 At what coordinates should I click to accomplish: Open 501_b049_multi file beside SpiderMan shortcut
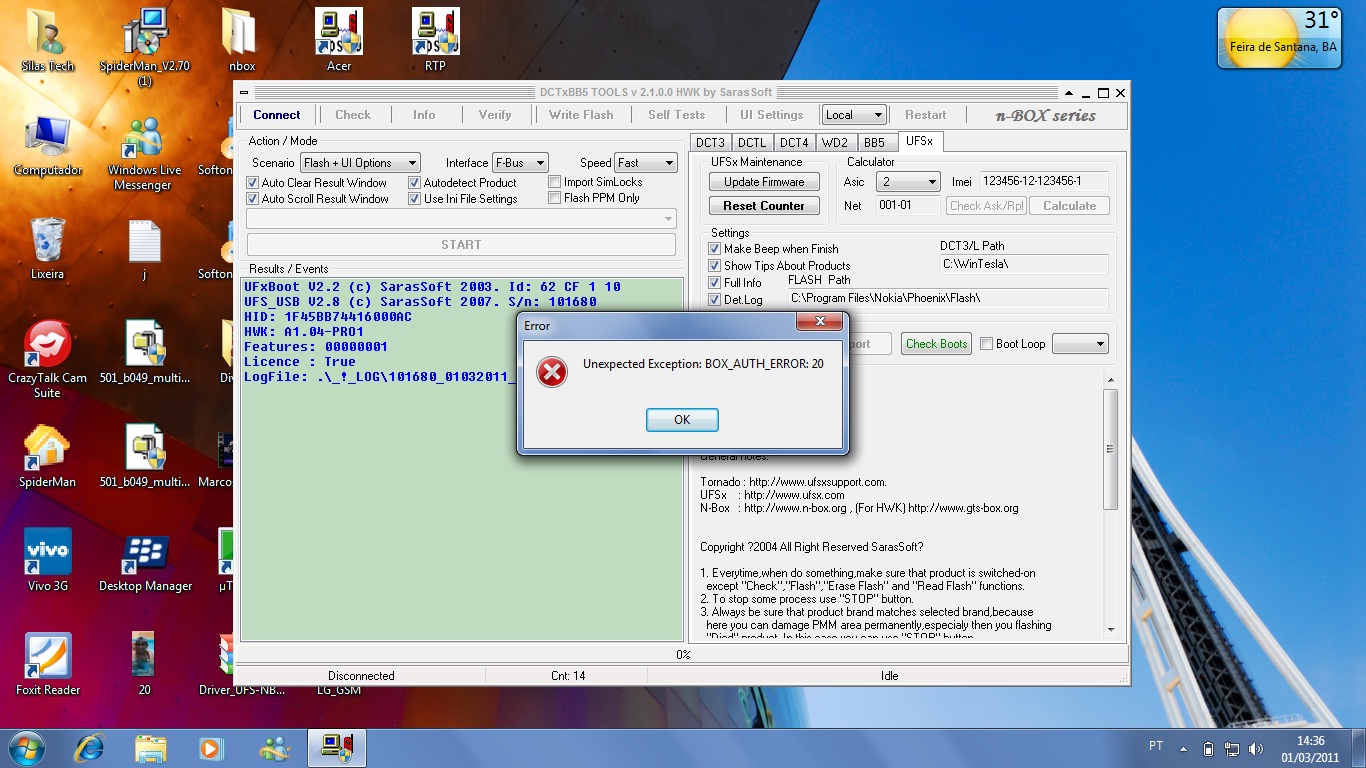tap(145, 456)
